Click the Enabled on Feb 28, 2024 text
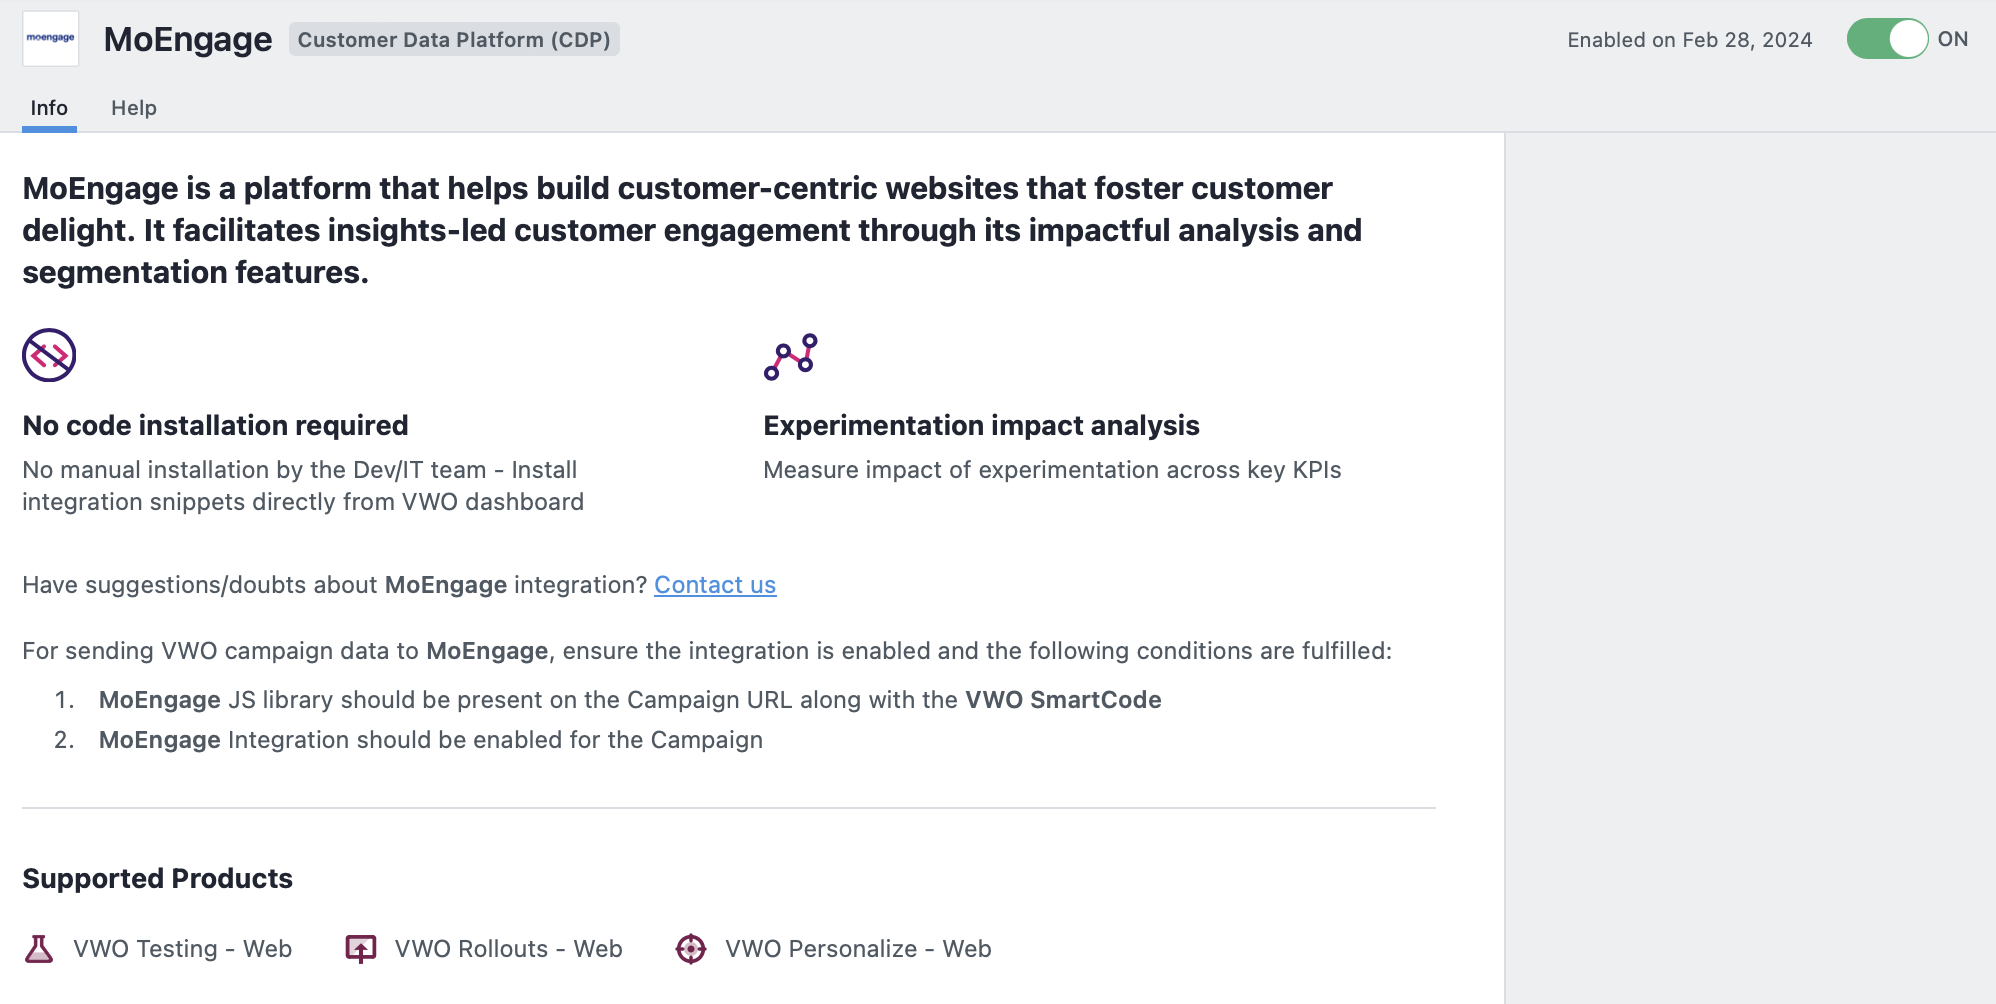Viewport: 1996px width, 1004px height. point(1690,40)
